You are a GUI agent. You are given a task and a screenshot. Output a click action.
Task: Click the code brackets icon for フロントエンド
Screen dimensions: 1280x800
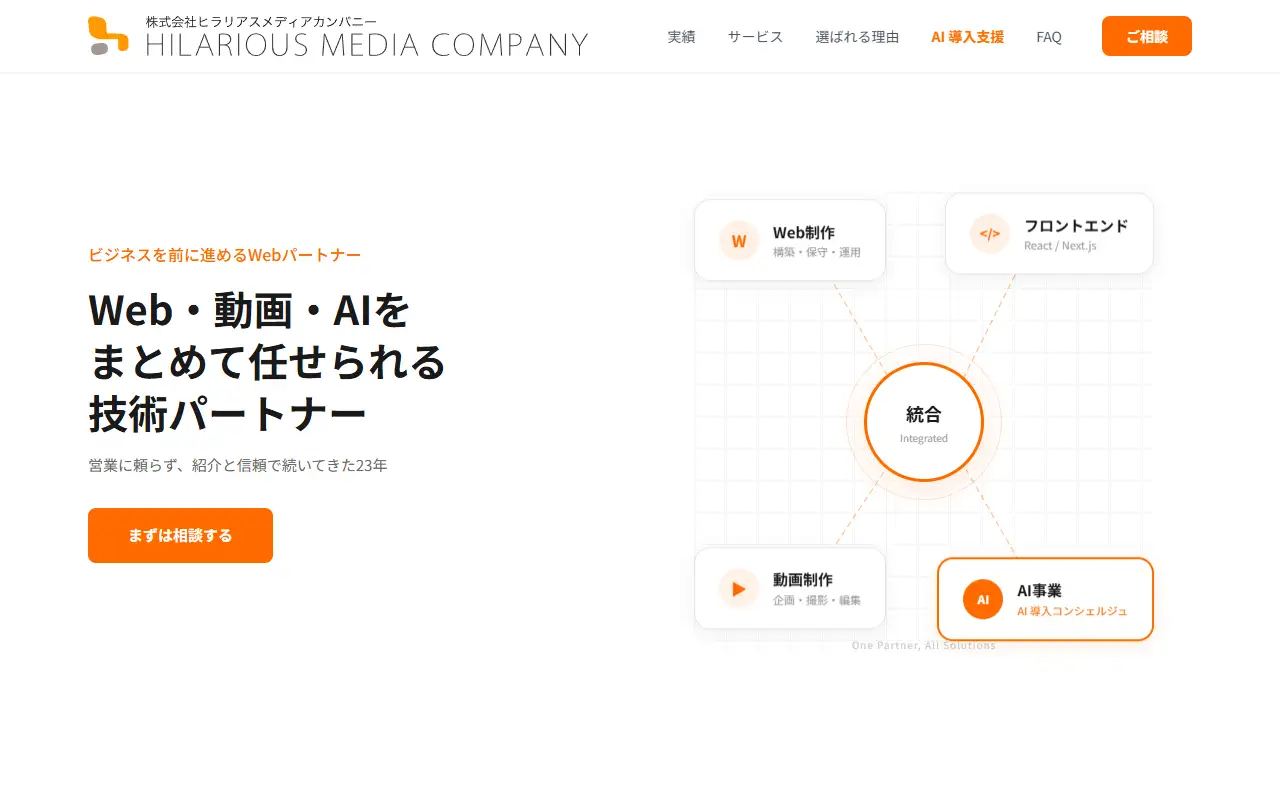coord(989,234)
